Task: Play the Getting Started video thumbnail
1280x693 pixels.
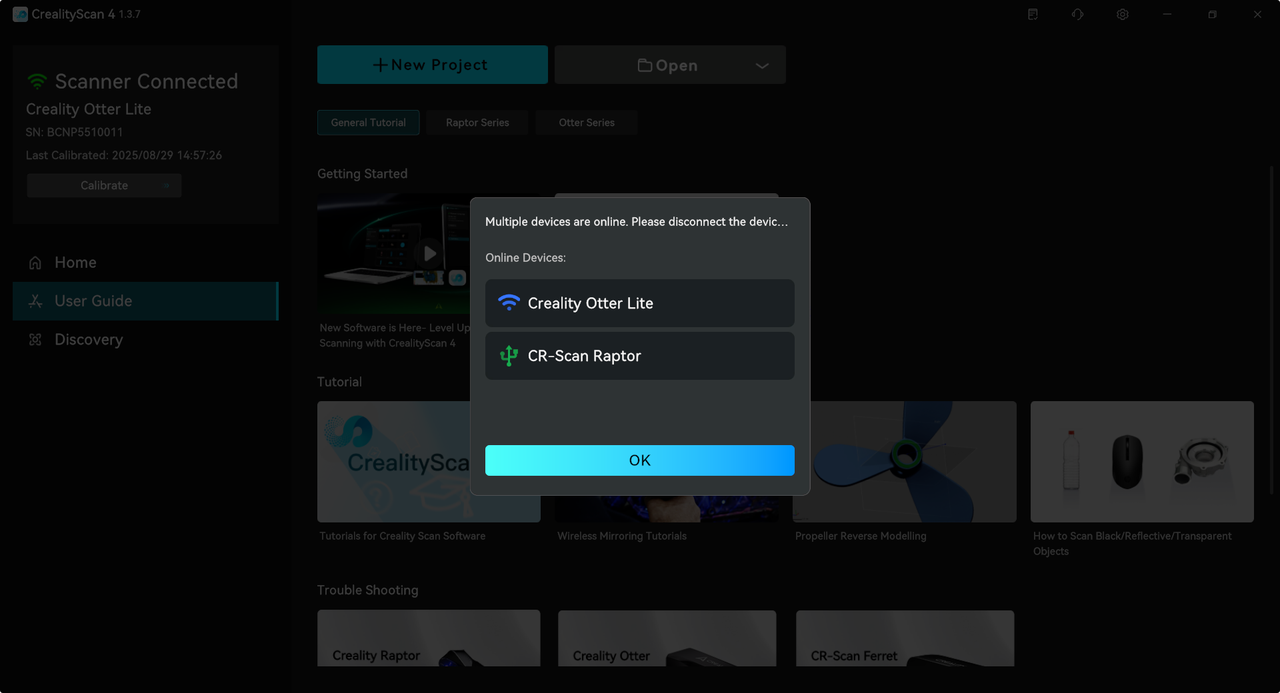Action: pyautogui.click(x=429, y=254)
